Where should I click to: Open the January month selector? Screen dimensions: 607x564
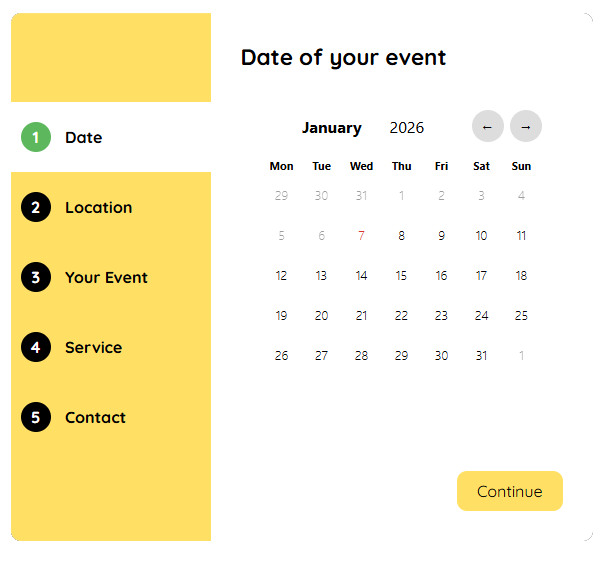click(x=332, y=128)
